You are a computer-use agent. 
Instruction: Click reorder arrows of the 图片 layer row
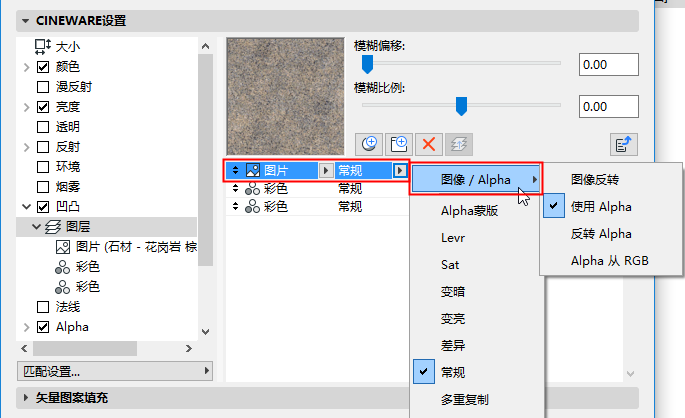[x=235, y=170]
